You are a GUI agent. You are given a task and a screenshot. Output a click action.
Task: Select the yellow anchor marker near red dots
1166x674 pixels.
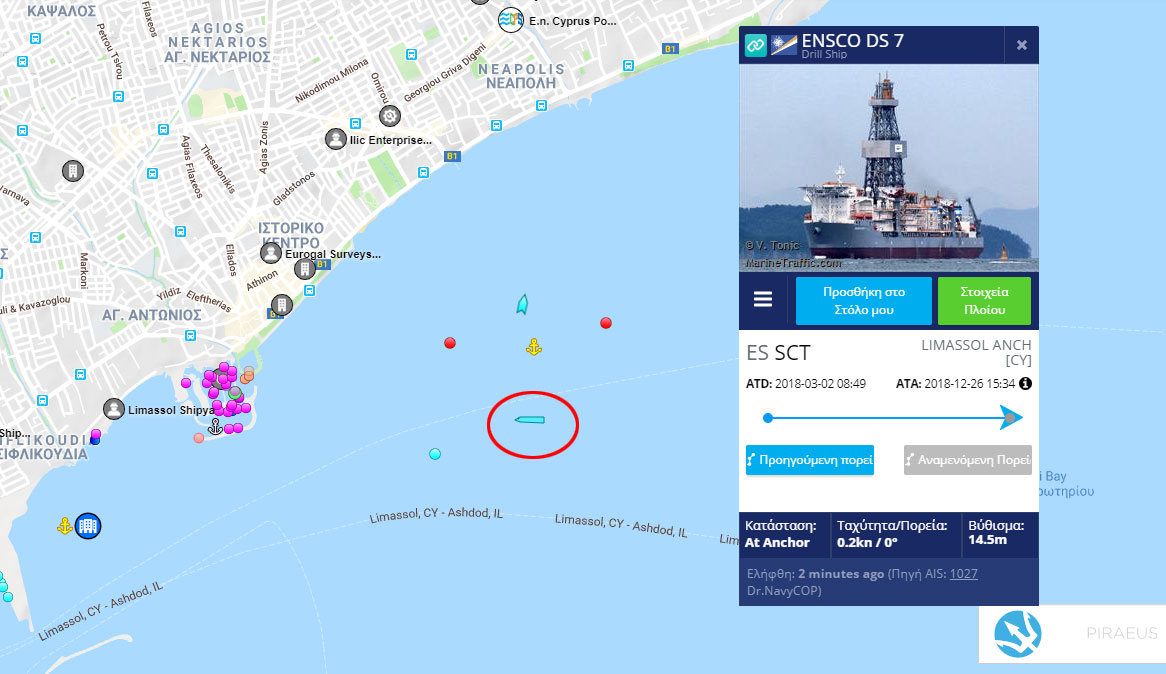coord(533,347)
